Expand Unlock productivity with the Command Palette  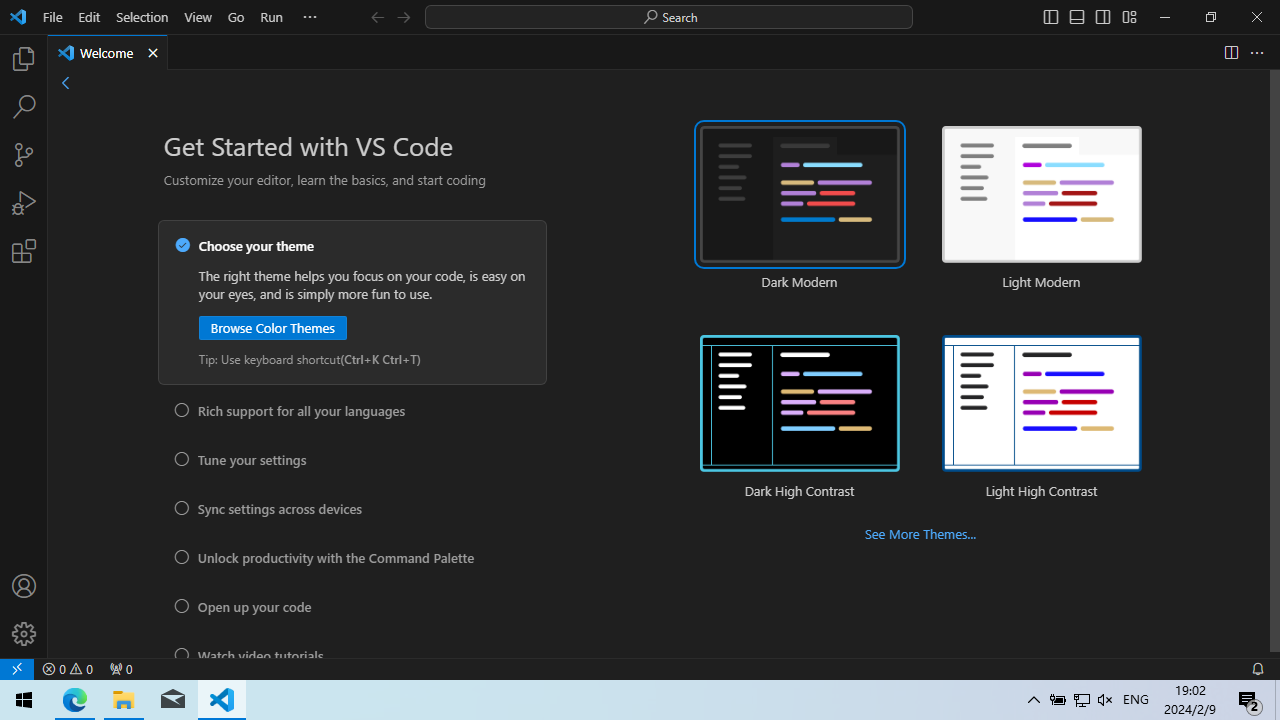coord(336,558)
